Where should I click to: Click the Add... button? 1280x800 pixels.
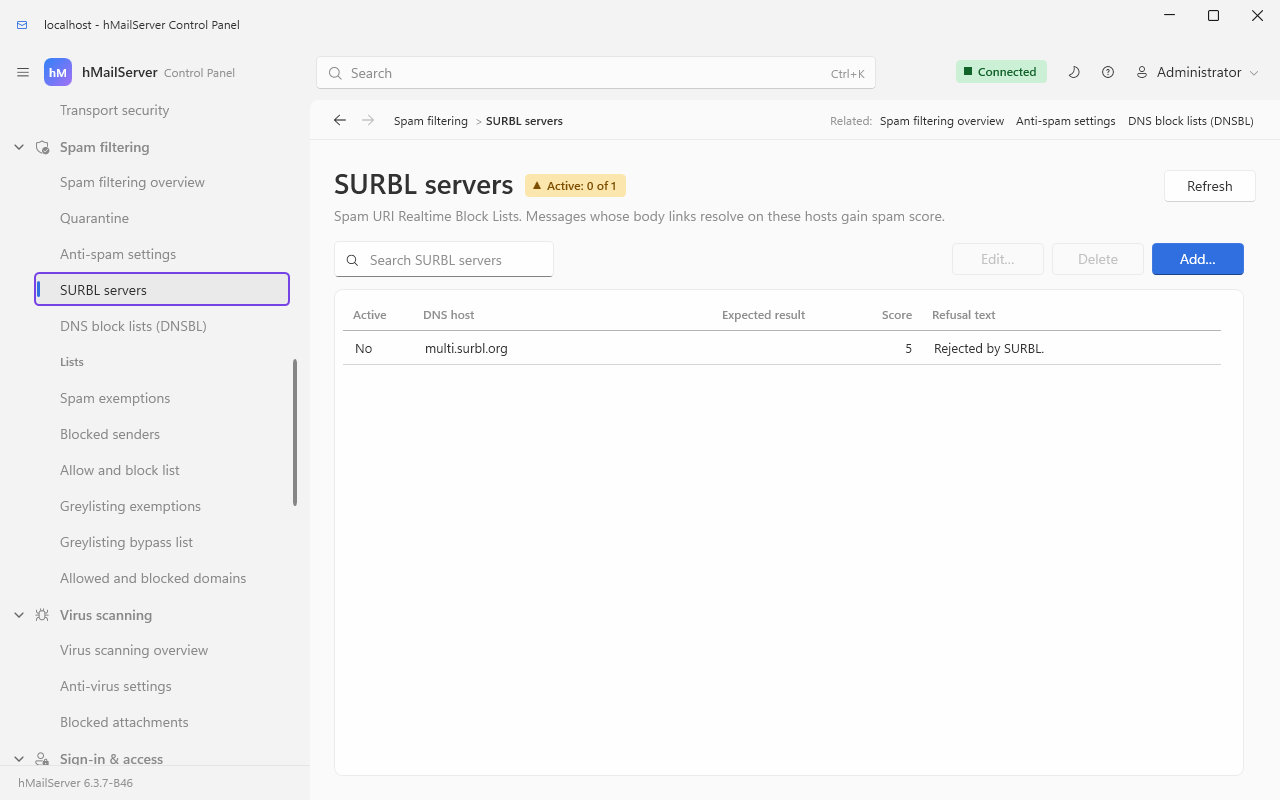click(x=1197, y=259)
